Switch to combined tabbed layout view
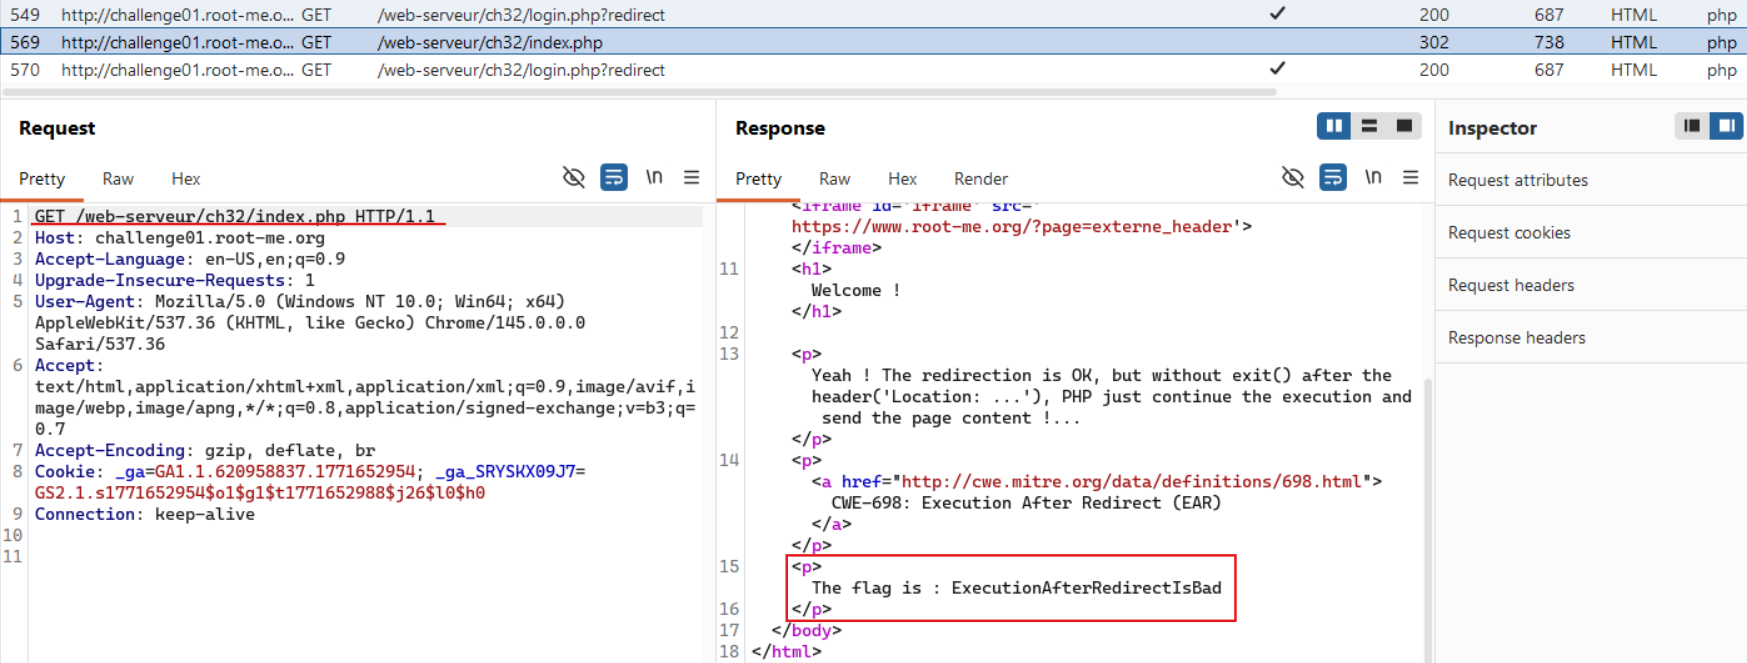 click(x=1404, y=126)
